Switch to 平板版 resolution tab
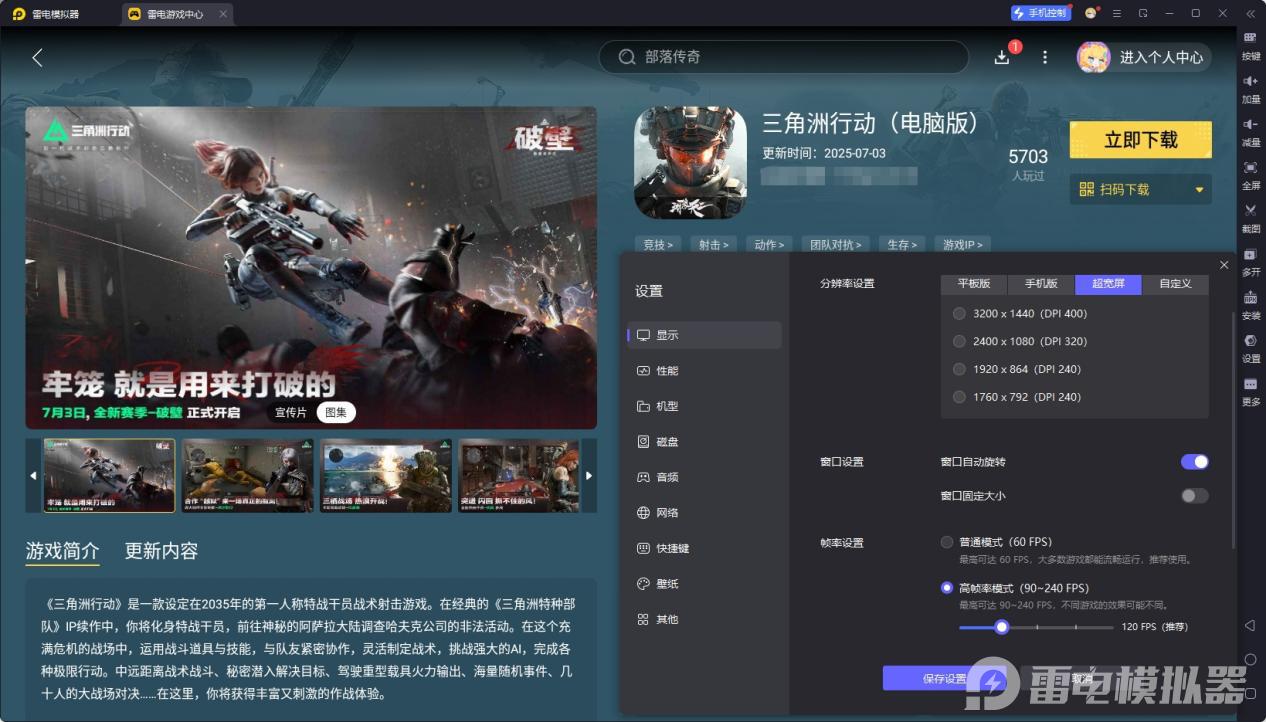Screen dimensions: 1266x722 974,284
